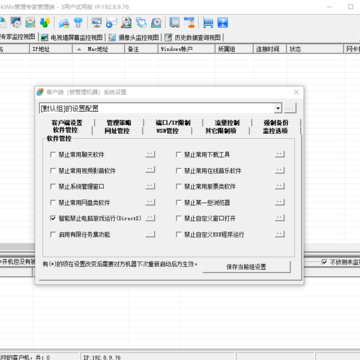Click the cascading windows toolbar icon

pos(141,23)
